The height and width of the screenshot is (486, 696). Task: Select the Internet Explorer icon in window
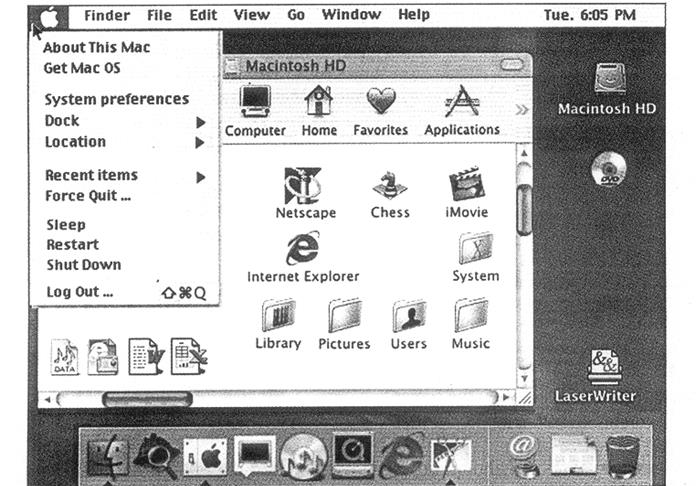click(303, 247)
